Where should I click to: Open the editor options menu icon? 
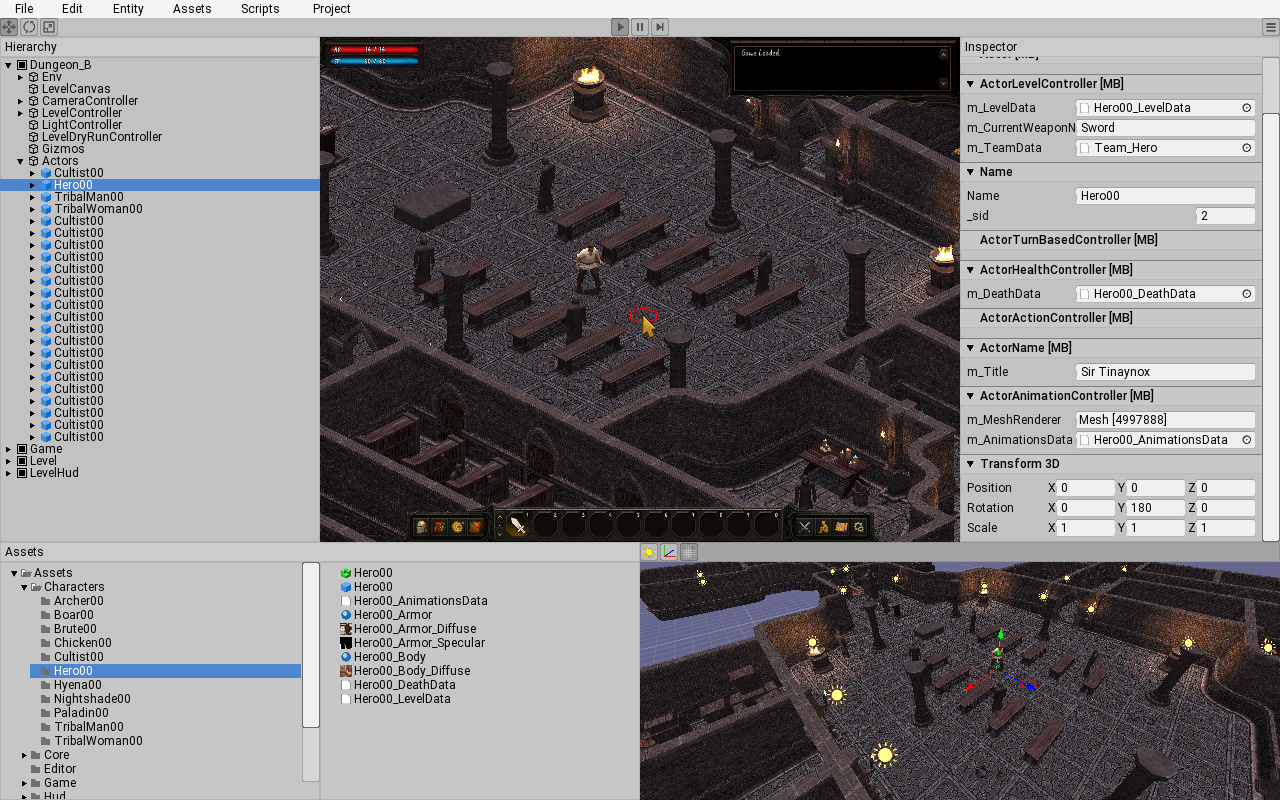pyautogui.click(x=1270, y=27)
